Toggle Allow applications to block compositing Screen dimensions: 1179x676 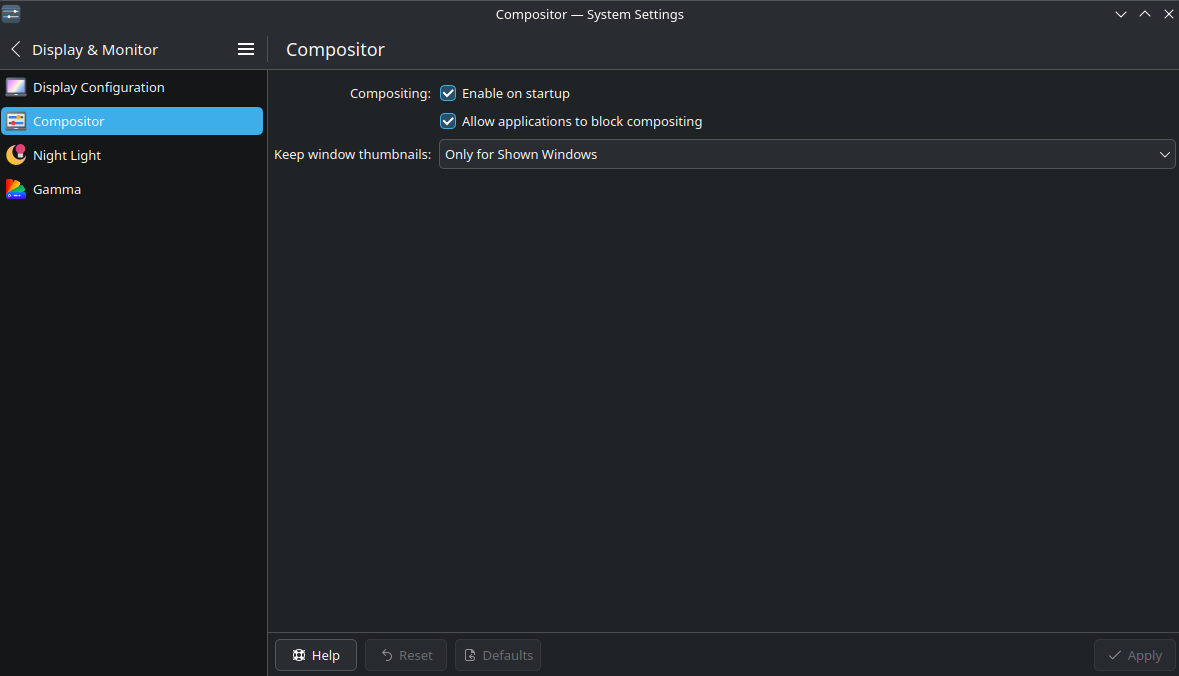click(x=448, y=121)
